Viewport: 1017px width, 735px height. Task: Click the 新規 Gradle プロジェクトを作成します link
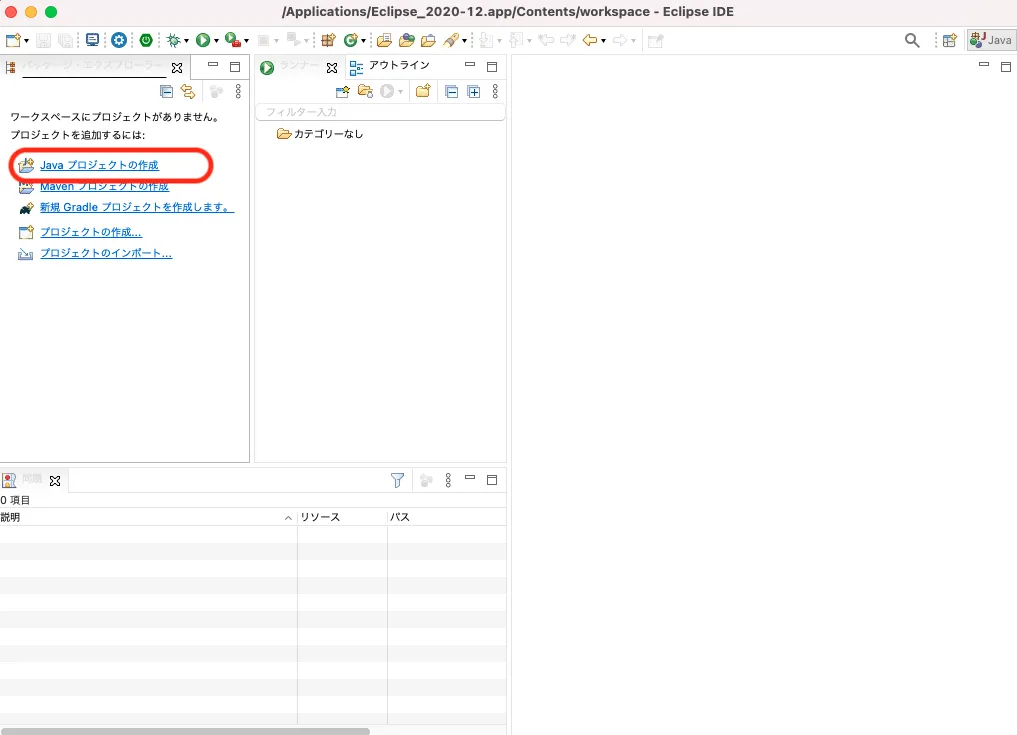pos(137,207)
